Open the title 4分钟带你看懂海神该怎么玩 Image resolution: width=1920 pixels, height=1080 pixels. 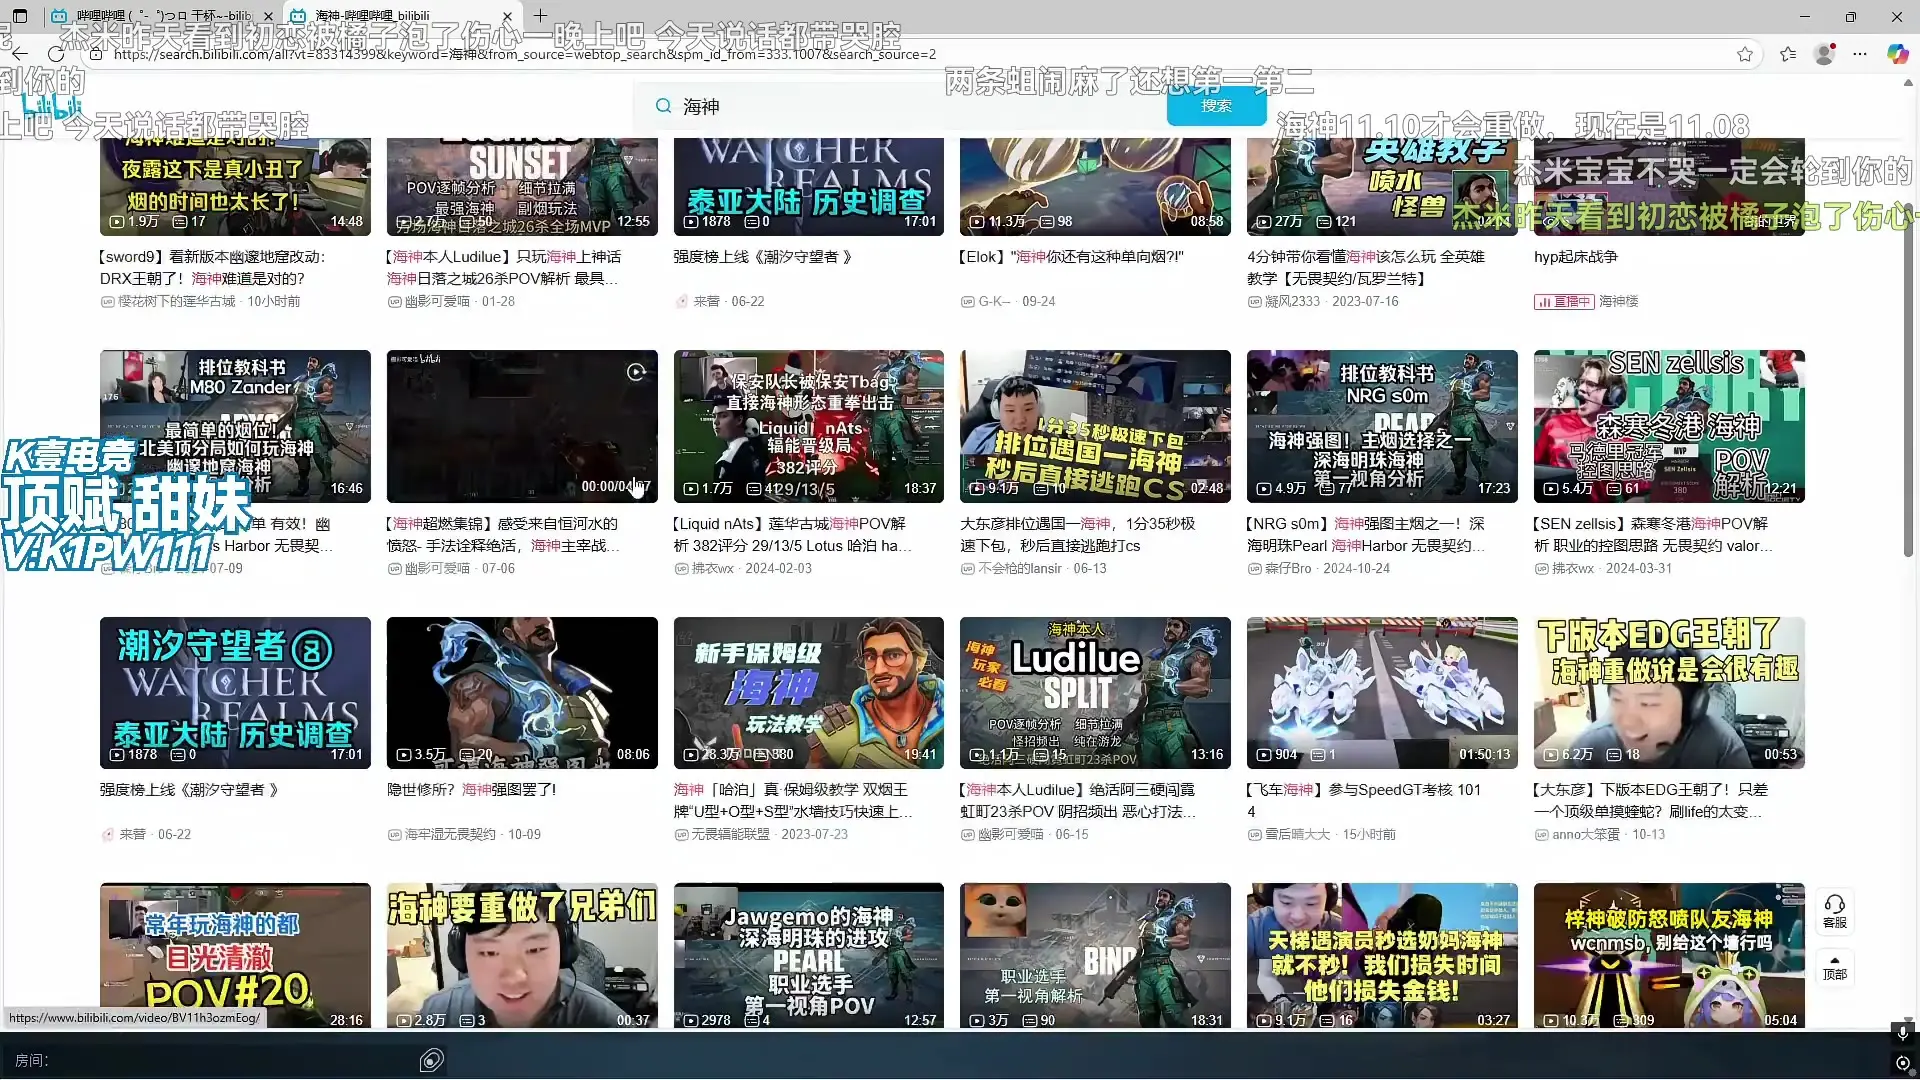click(1366, 268)
